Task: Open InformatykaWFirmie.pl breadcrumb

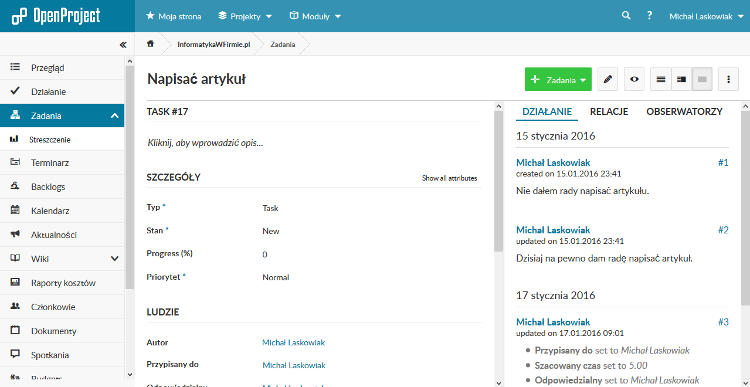Action: (214, 44)
